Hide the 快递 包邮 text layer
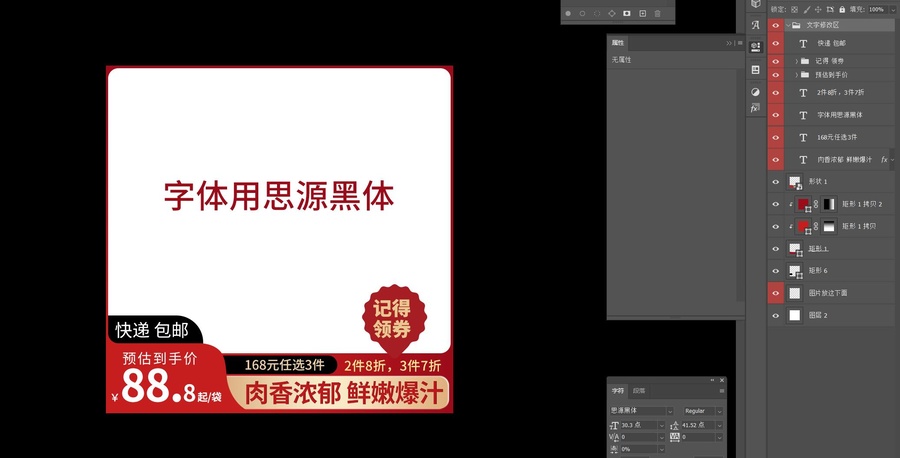Screen dimensions: 900x458 pos(775,43)
